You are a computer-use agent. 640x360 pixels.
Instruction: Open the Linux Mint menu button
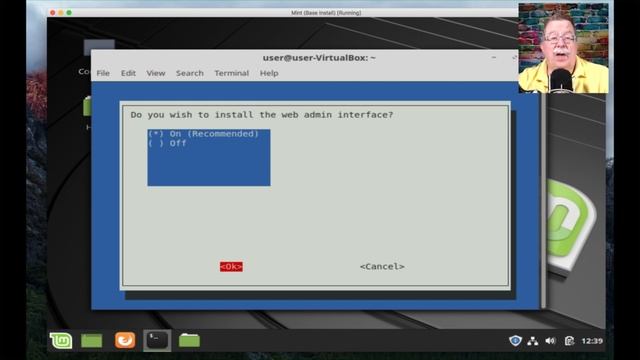(61, 340)
